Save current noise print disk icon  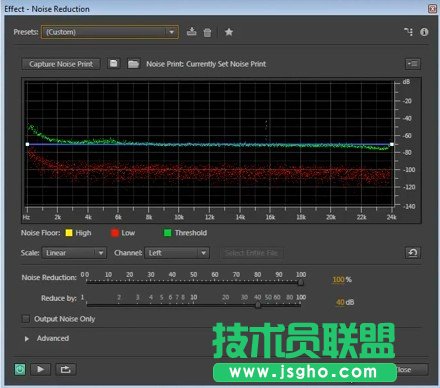click(x=114, y=64)
